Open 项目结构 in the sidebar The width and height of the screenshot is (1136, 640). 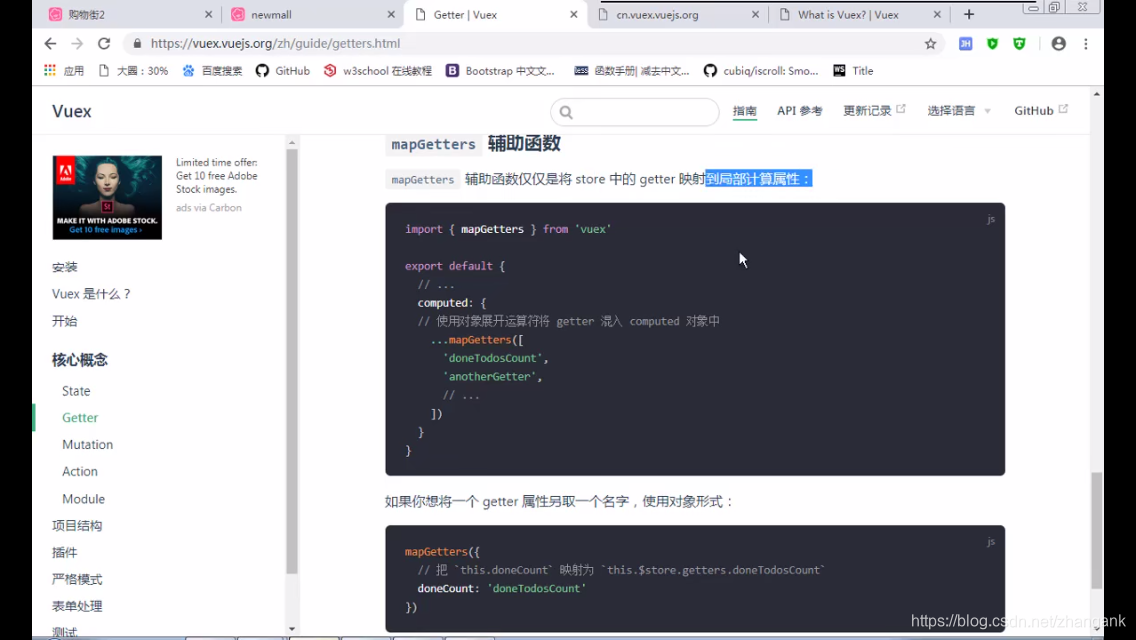[77, 525]
